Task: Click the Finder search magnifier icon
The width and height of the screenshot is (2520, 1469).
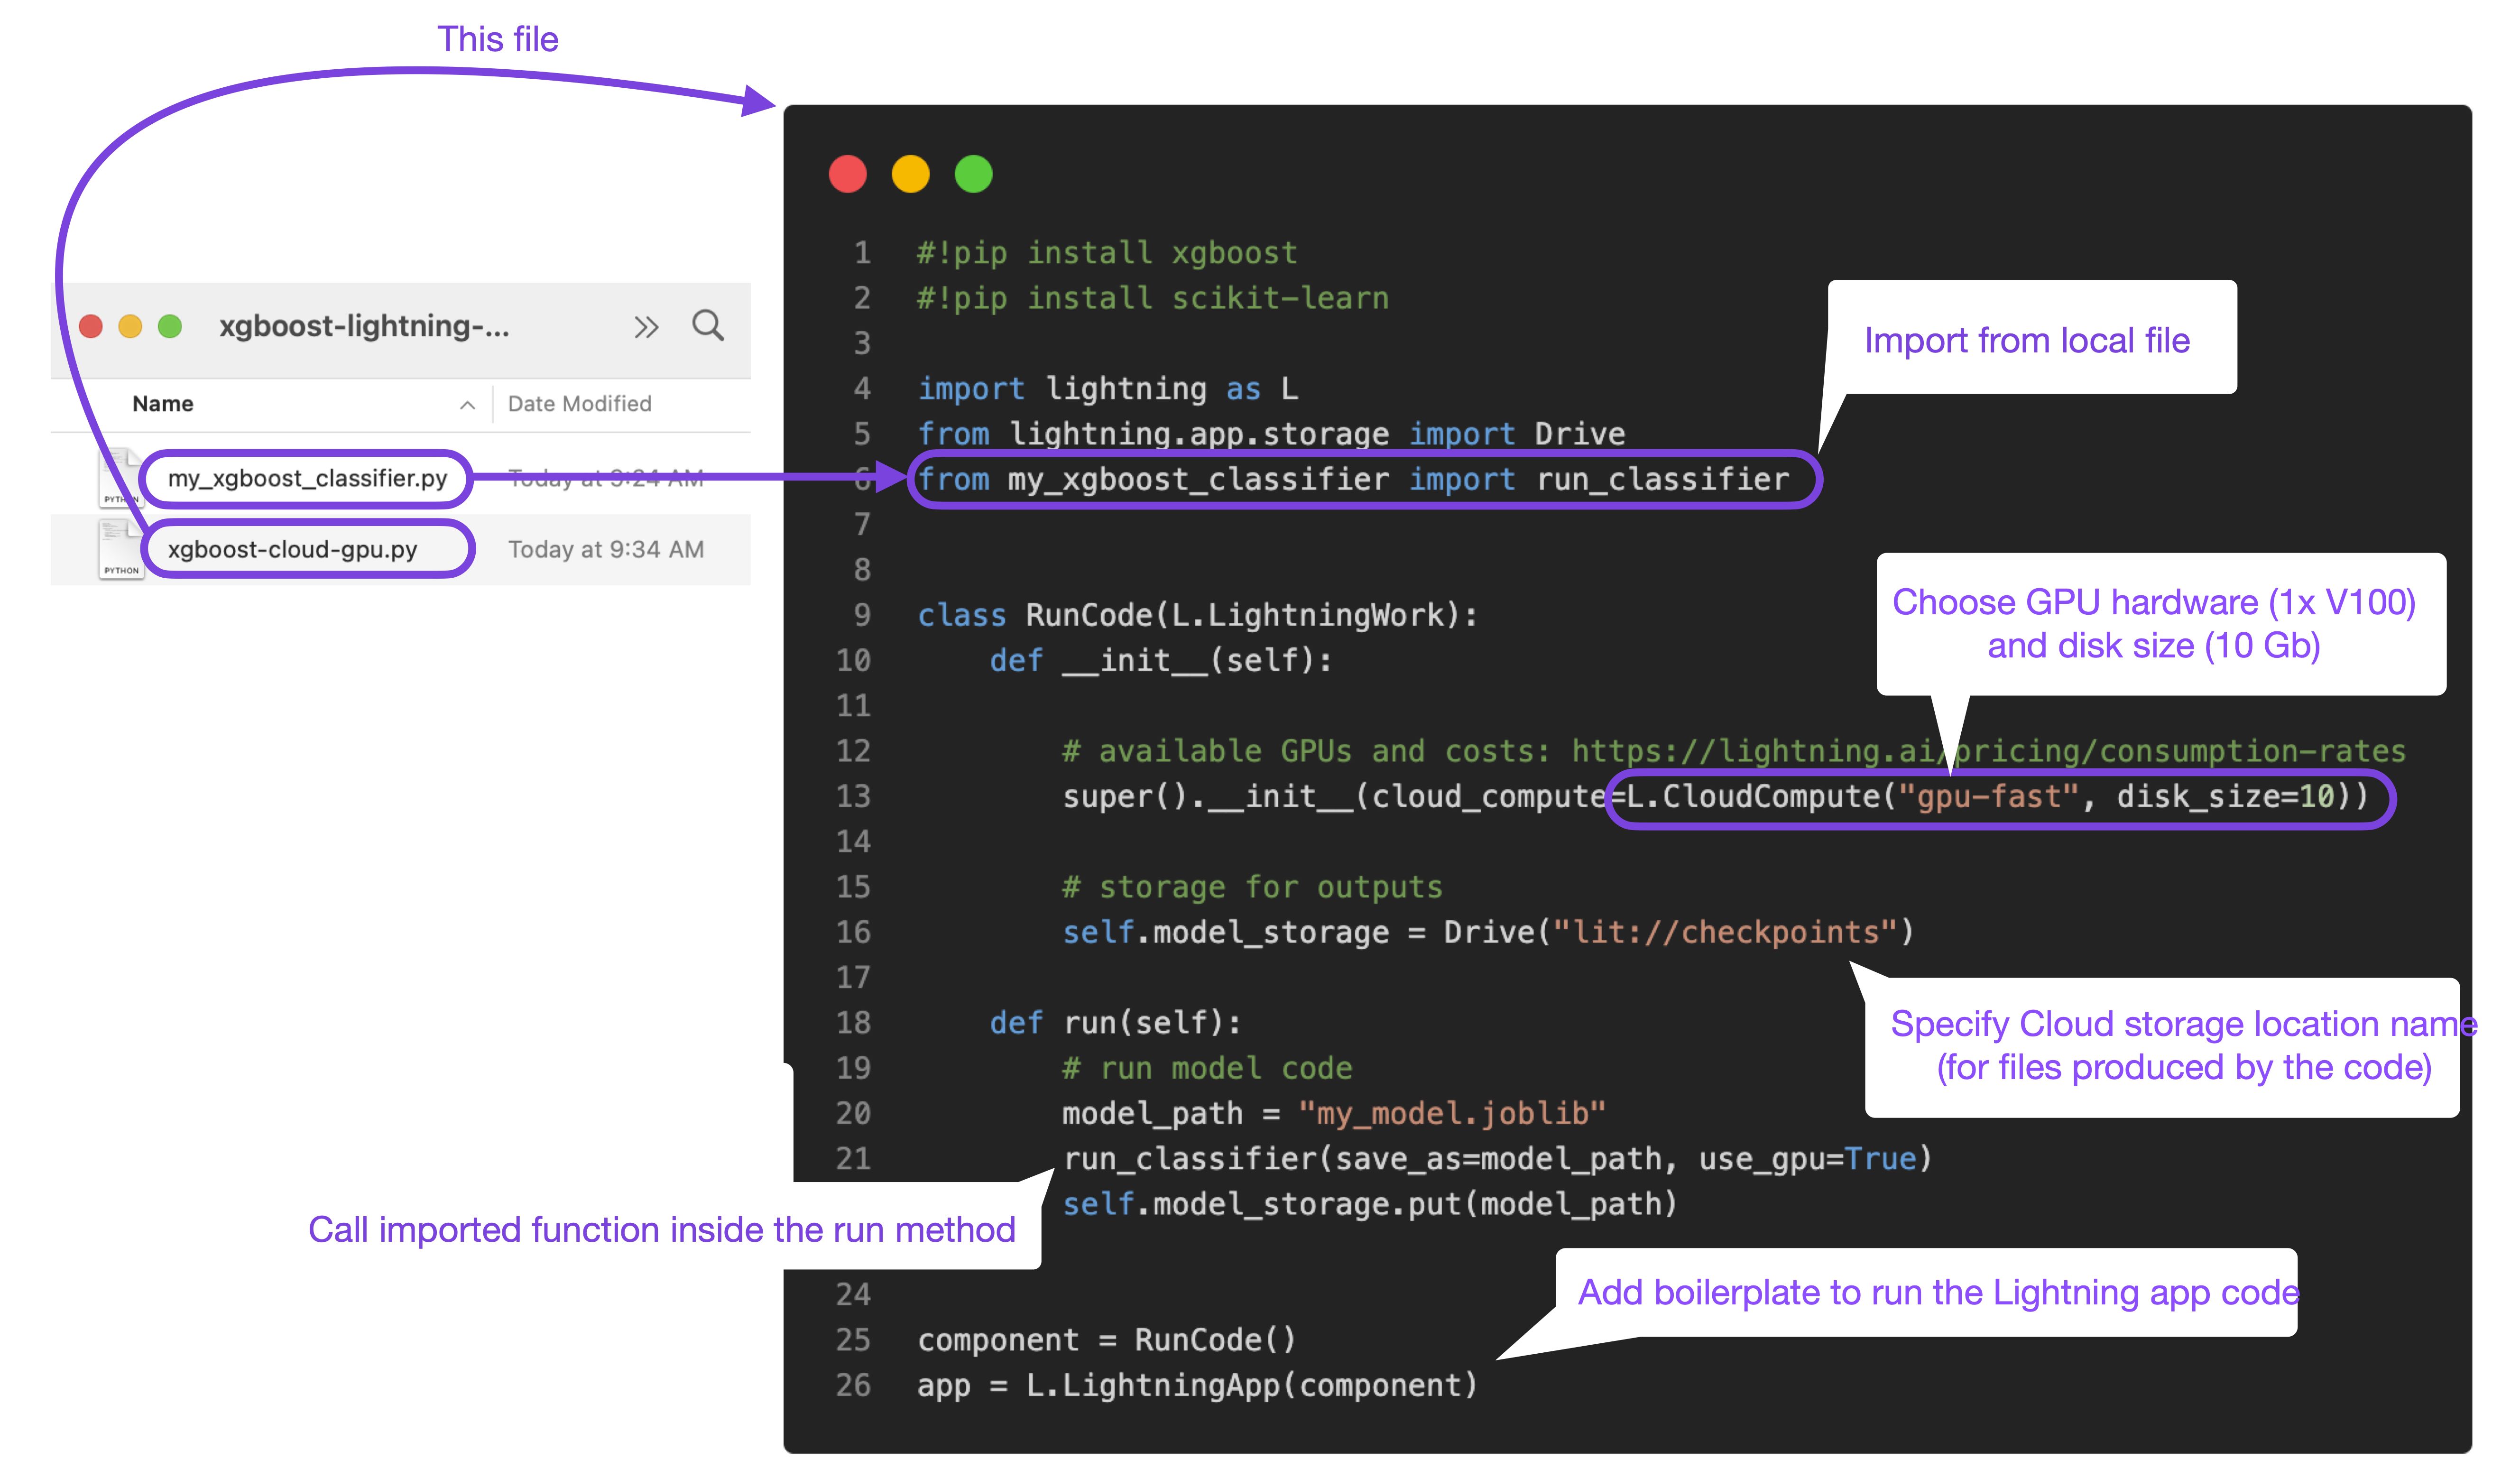Action: click(x=708, y=326)
